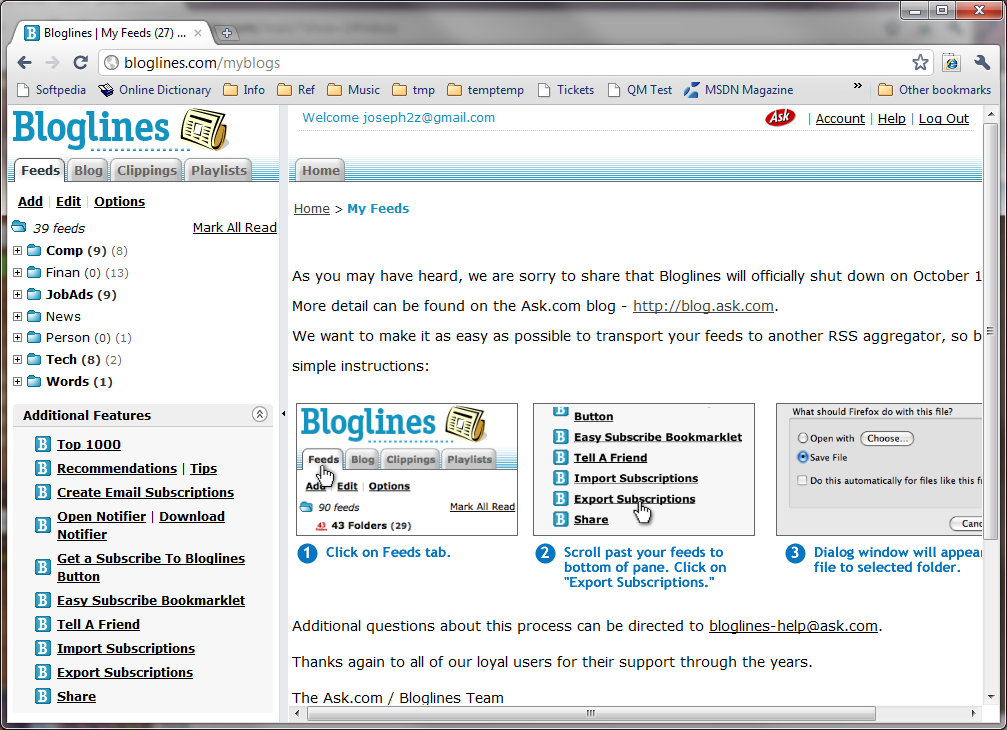Click the browser forward arrow

53,62
